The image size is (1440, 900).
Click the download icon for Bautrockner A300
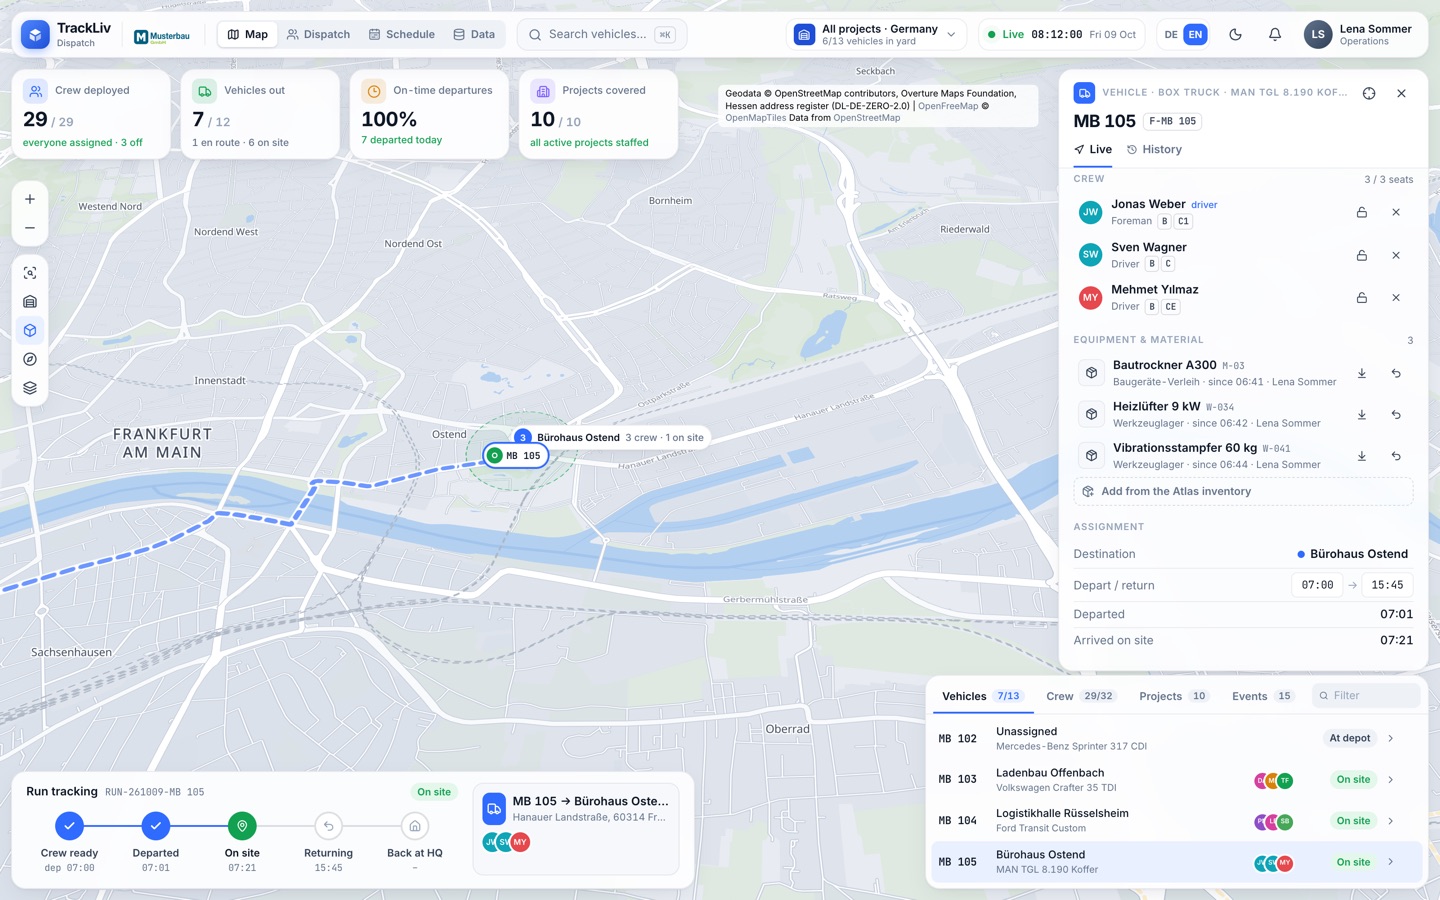(x=1362, y=373)
